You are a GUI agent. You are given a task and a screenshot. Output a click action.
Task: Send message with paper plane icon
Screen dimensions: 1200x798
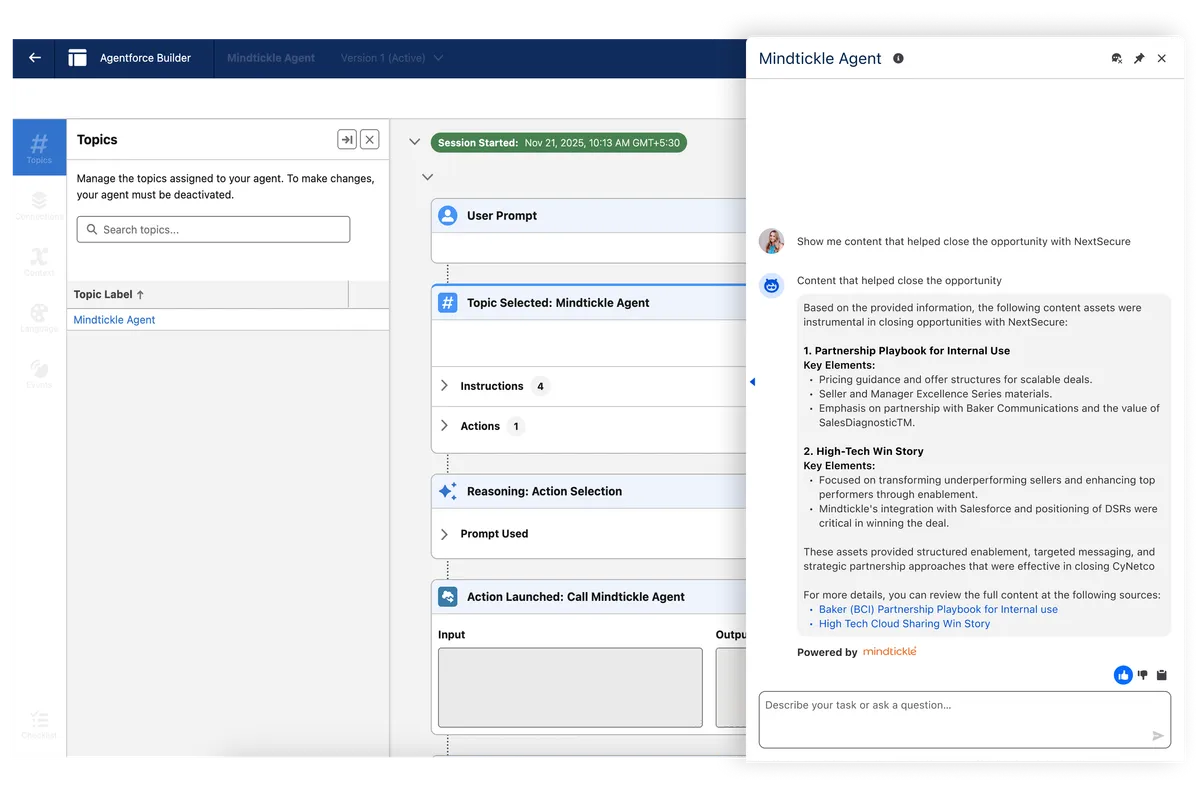(1158, 736)
